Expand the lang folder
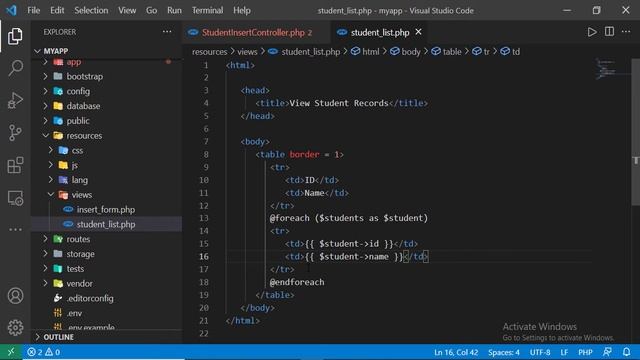The width and height of the screenshot is (640, 360). pos(107,180)
